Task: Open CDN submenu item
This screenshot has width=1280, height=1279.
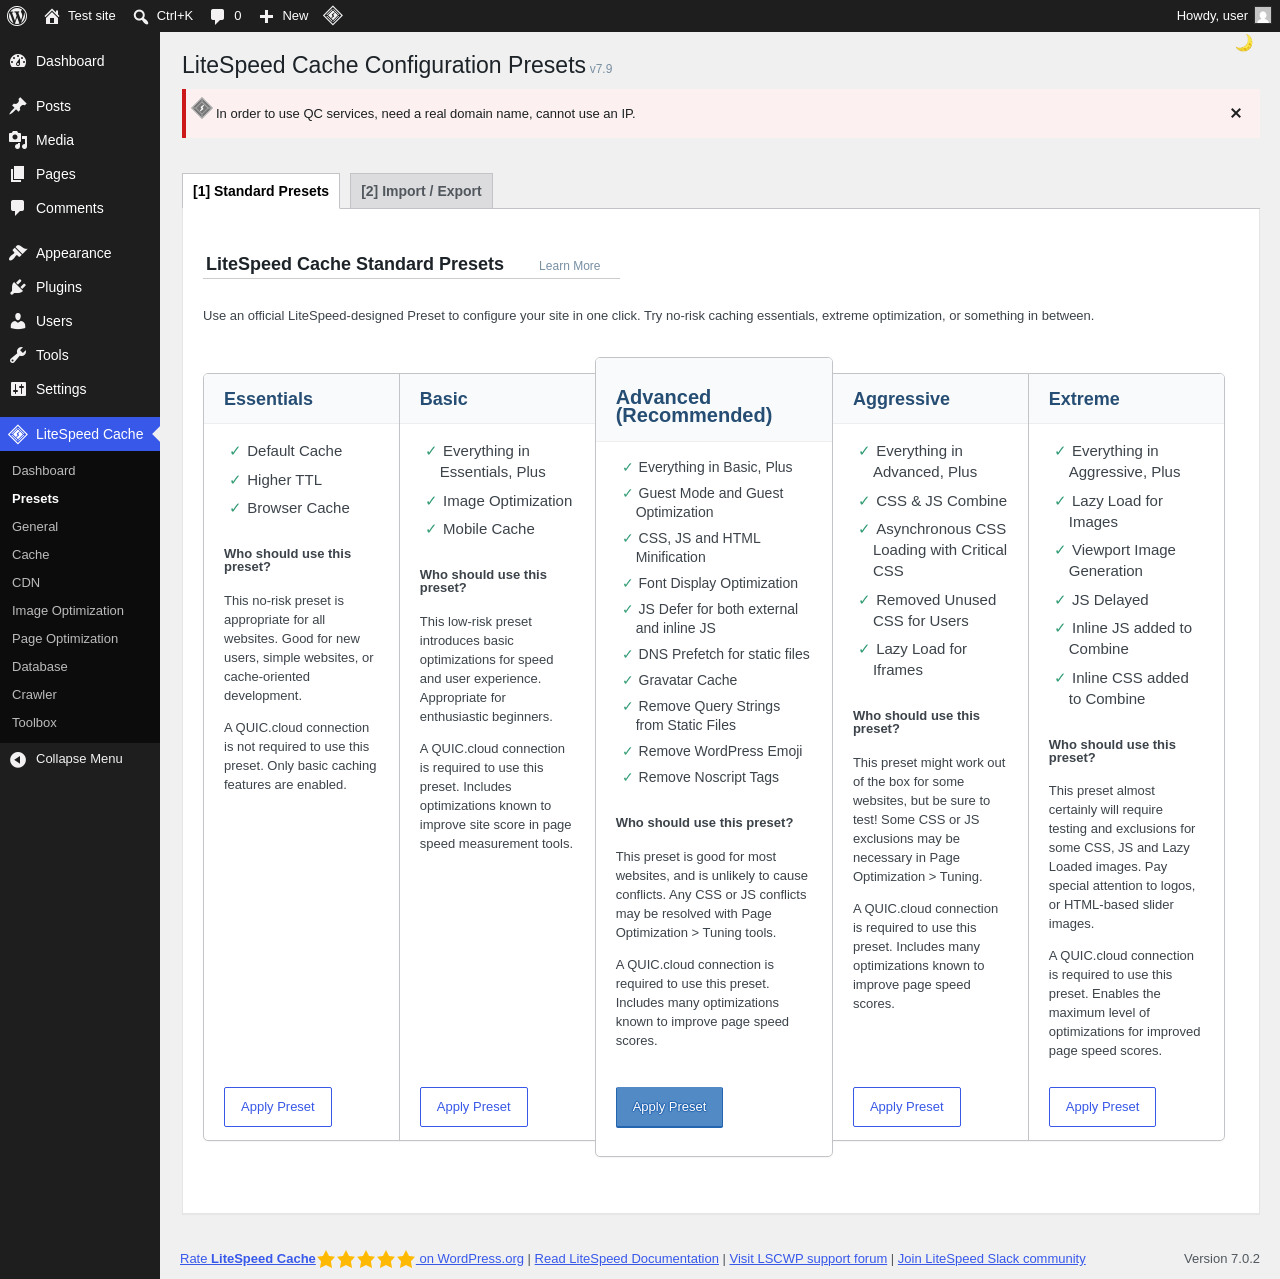Action: click(80, 583)
